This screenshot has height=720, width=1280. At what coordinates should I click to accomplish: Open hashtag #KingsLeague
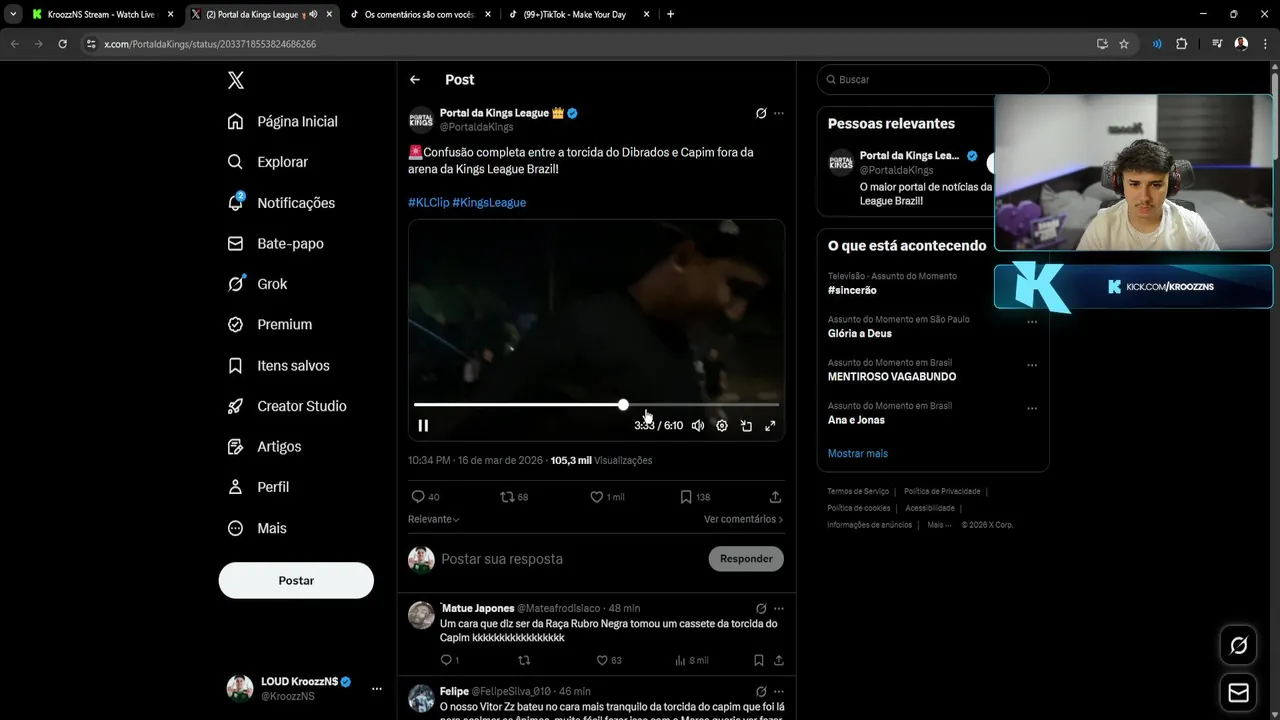coord(489,202)
